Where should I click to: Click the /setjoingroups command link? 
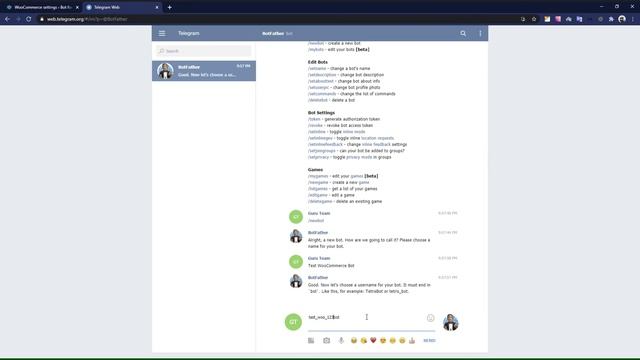(x=322, y=151)
